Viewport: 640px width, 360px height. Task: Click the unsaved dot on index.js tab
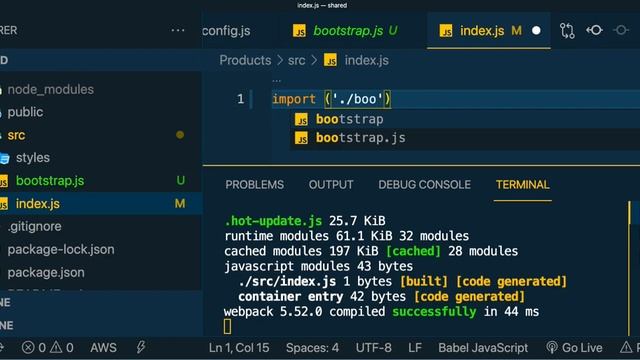click(x=536, y=31)
